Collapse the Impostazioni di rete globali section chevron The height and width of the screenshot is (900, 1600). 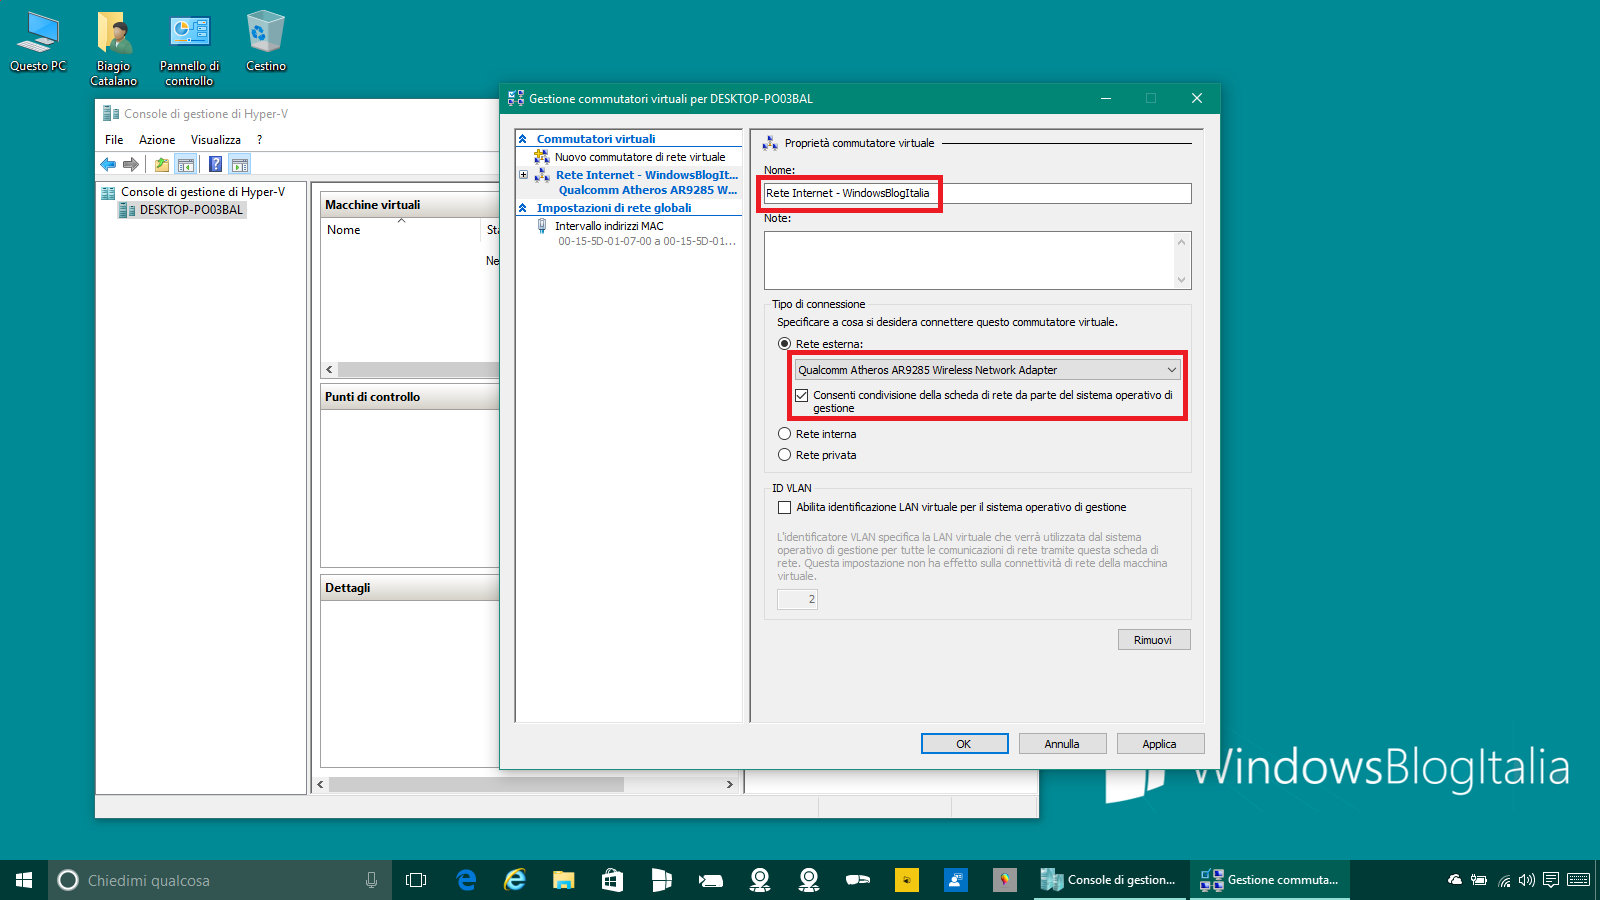tap(522, 208)
